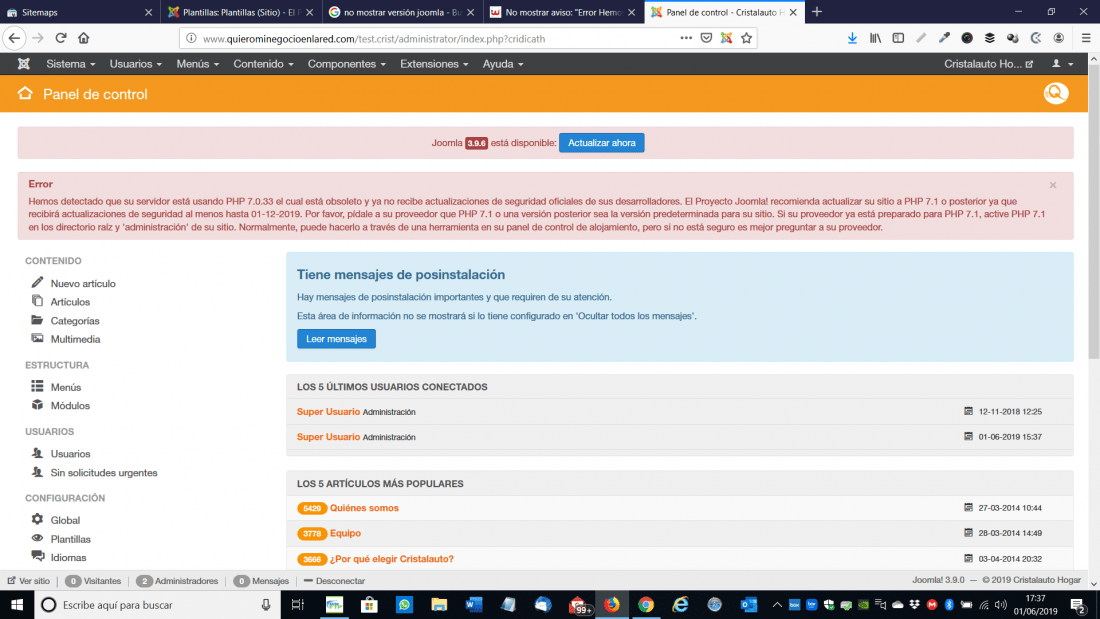Expand the Contenido dropdown
This screenshot has width=1100, height=619.
[x=263, y=64]
